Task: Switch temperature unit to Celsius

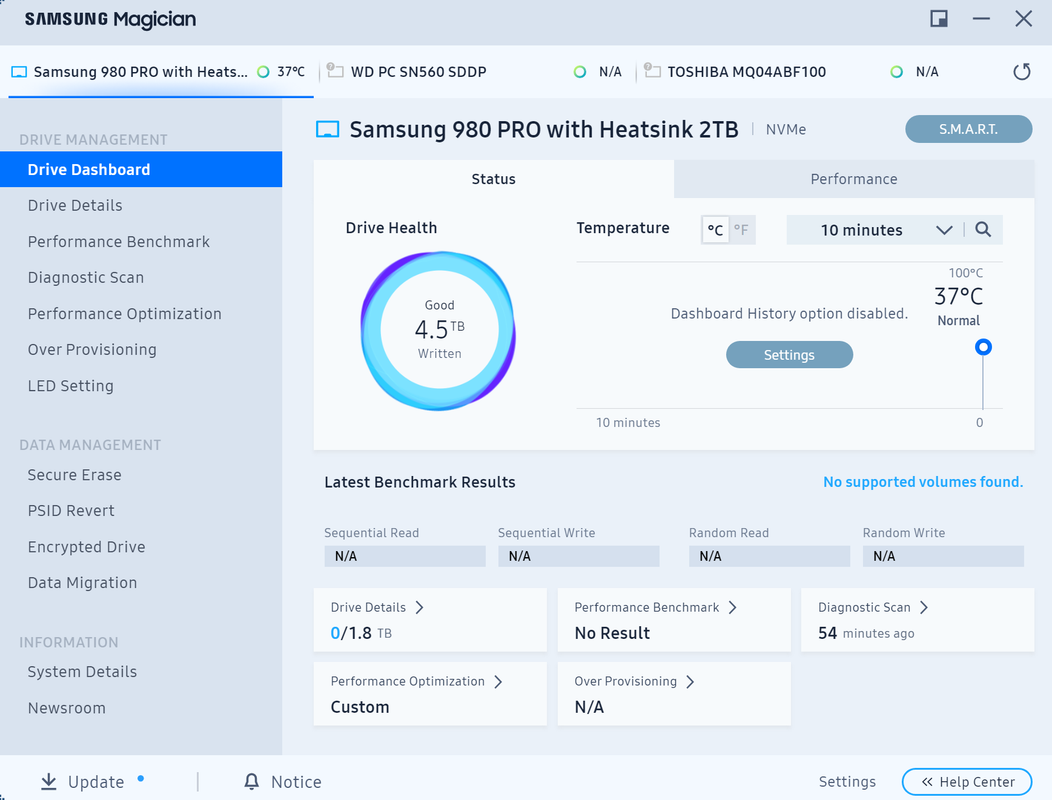Action: tap(715, 230)
